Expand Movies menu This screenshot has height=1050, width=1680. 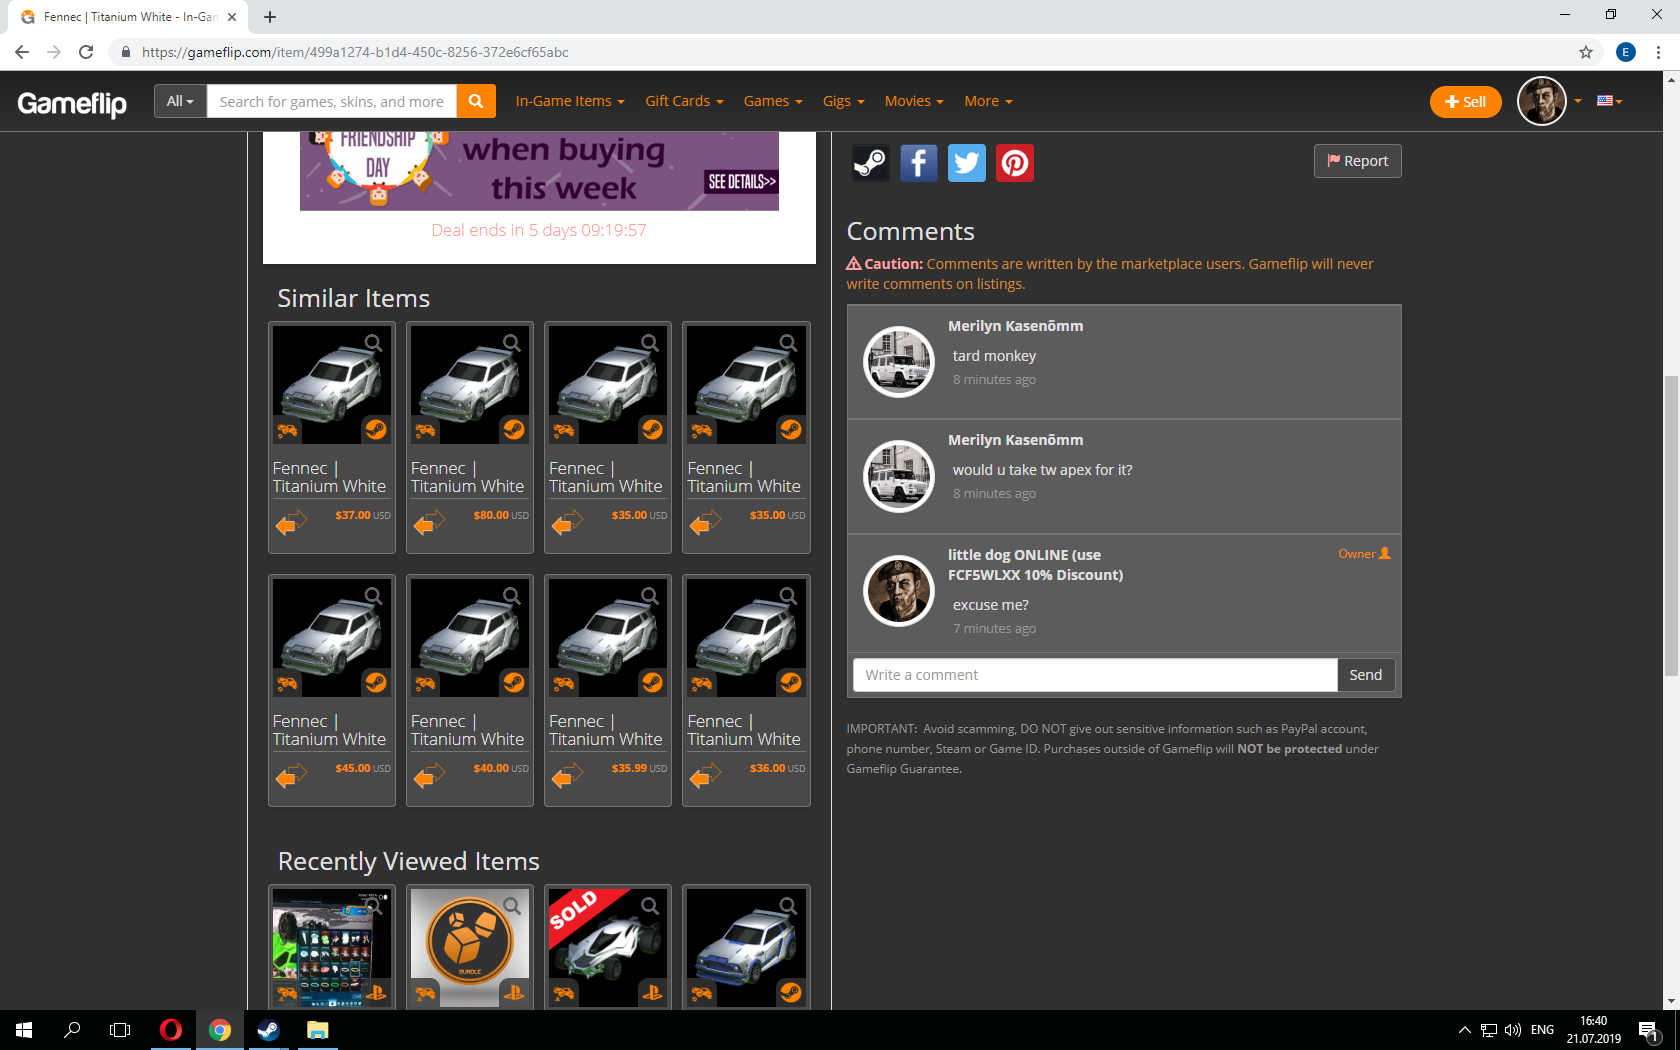click(914, 101)
